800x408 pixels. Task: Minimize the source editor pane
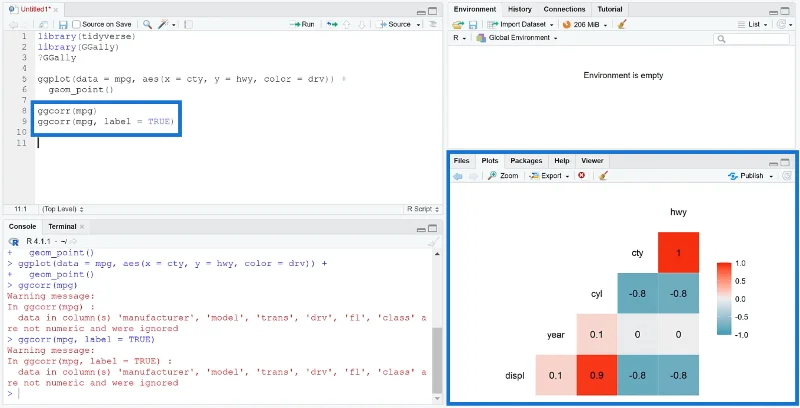pos(421,12)
